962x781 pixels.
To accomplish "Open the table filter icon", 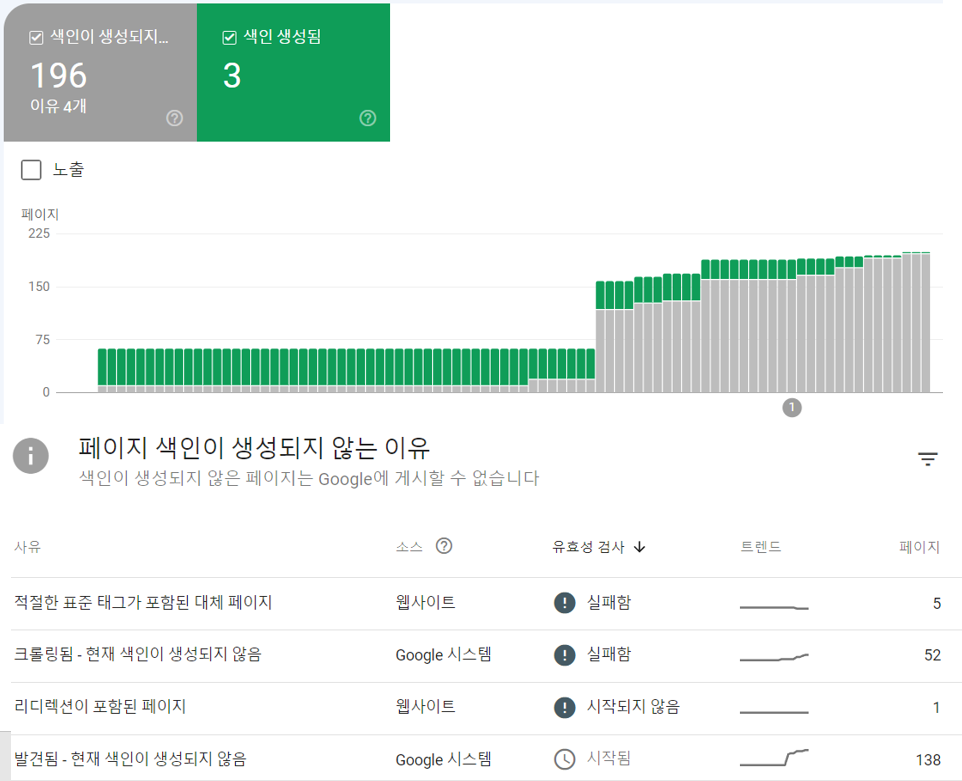I will pyautogui.click(x=928, y=458).
